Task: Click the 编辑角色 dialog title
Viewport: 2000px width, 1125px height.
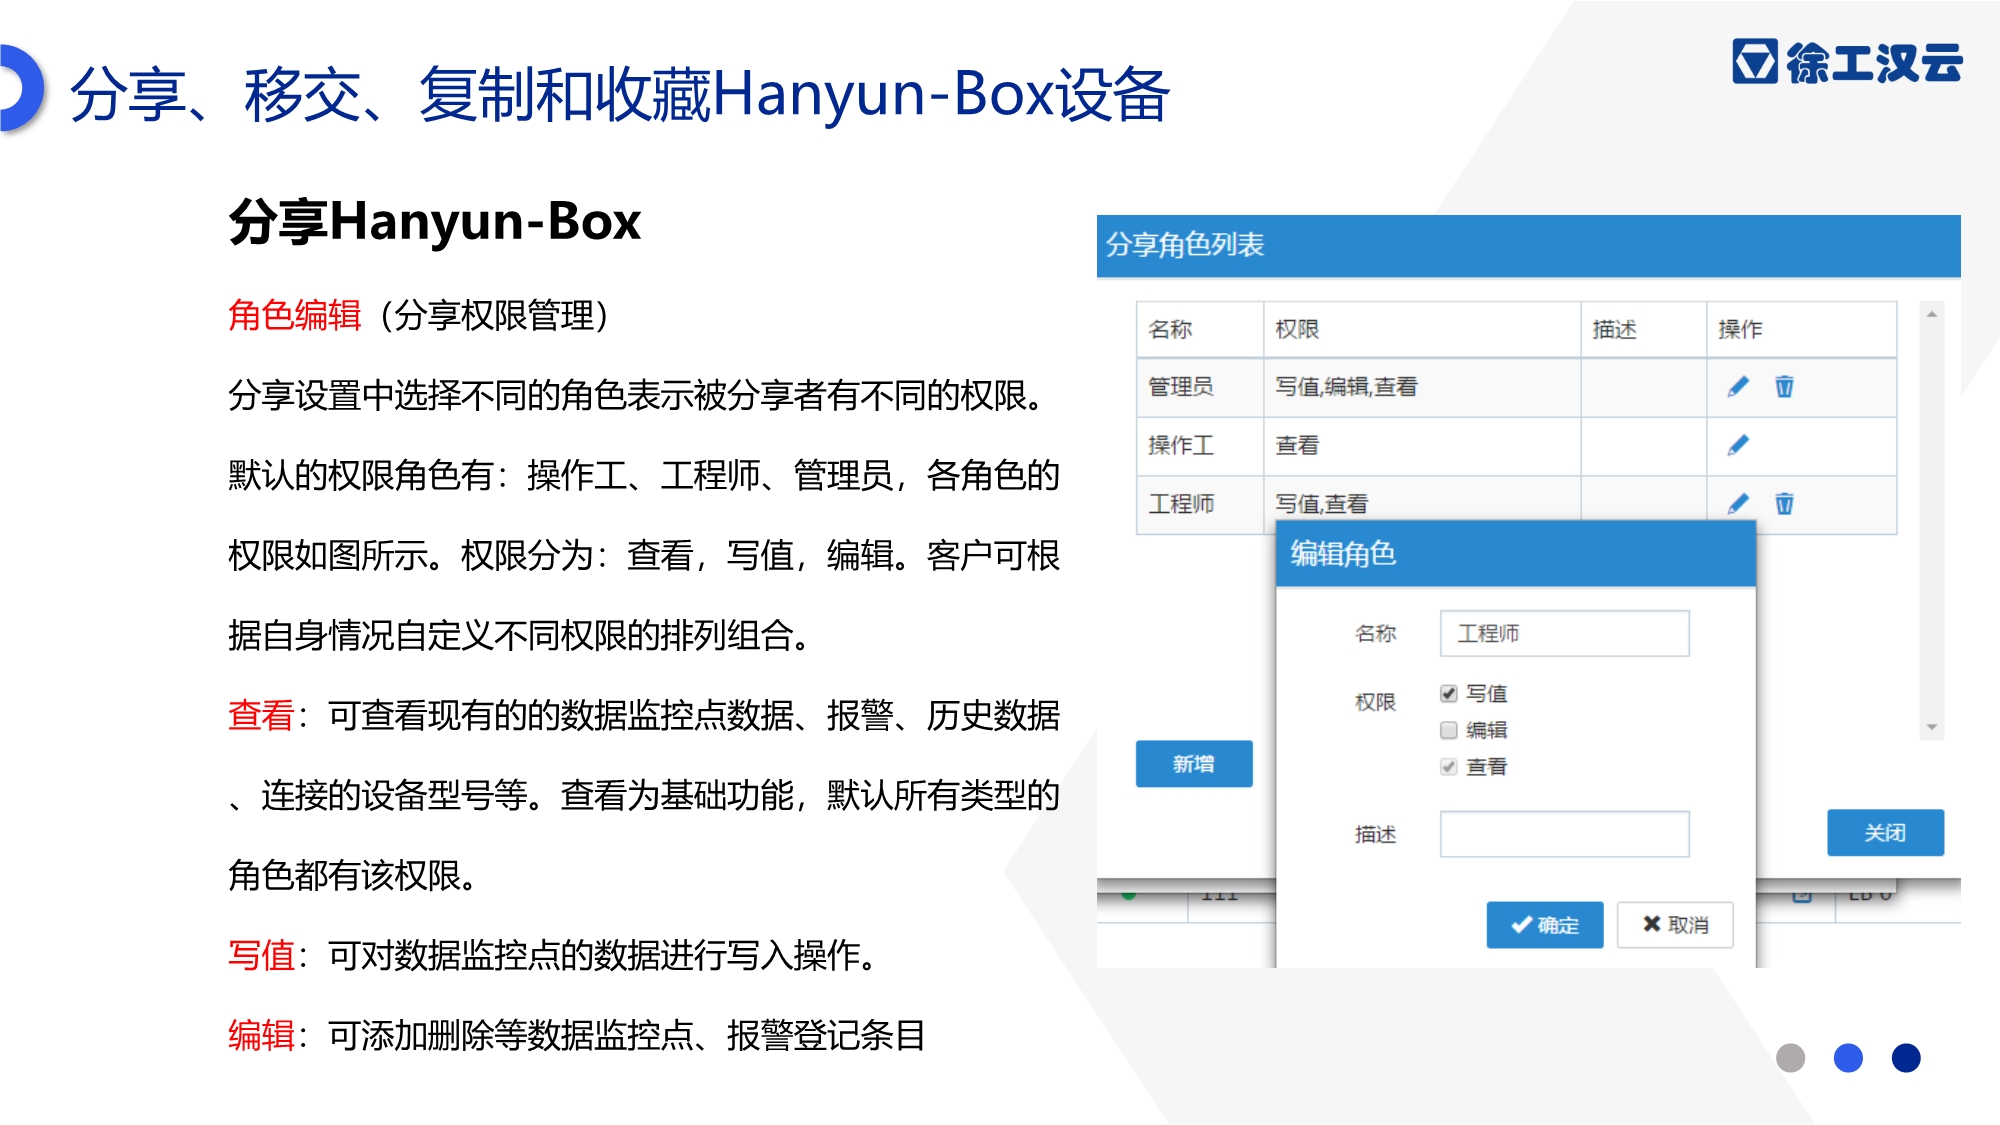Action: tap(1343, 553)
